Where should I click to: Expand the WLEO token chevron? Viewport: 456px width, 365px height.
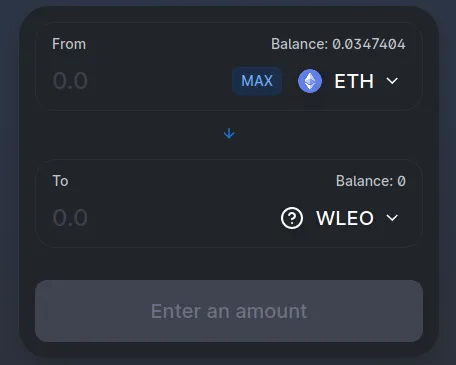(392, 218)
